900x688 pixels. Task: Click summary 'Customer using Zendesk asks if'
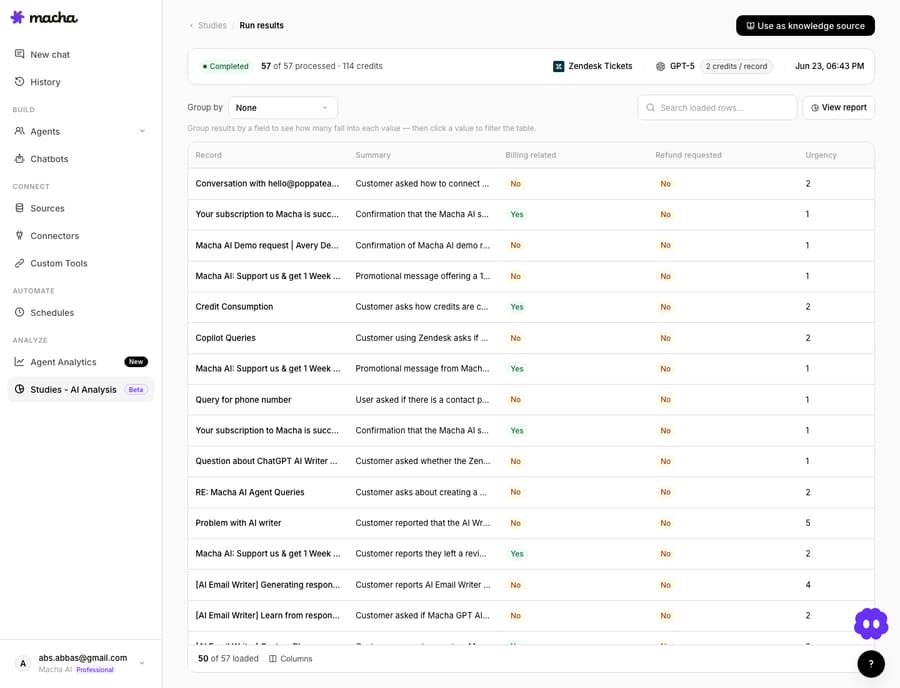[x=422, y=338]
